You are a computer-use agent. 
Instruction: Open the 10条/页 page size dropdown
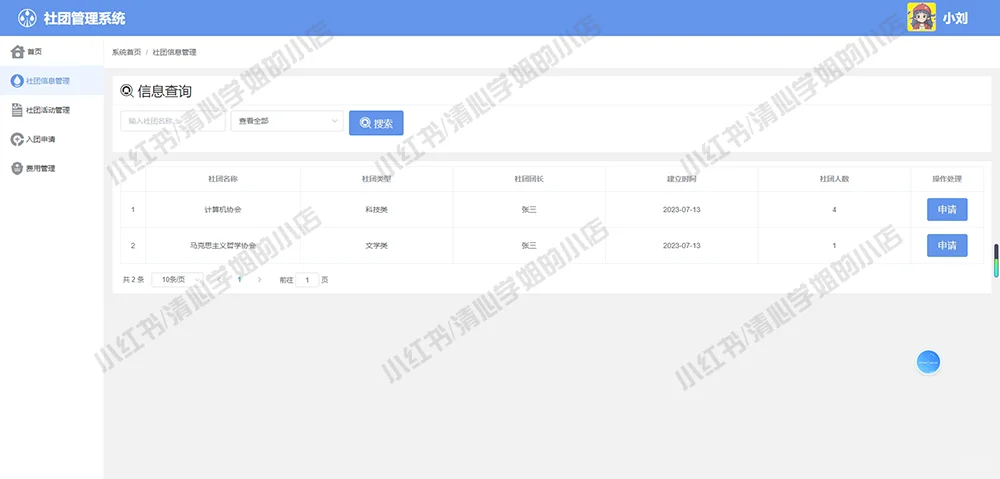coord(177,279)
